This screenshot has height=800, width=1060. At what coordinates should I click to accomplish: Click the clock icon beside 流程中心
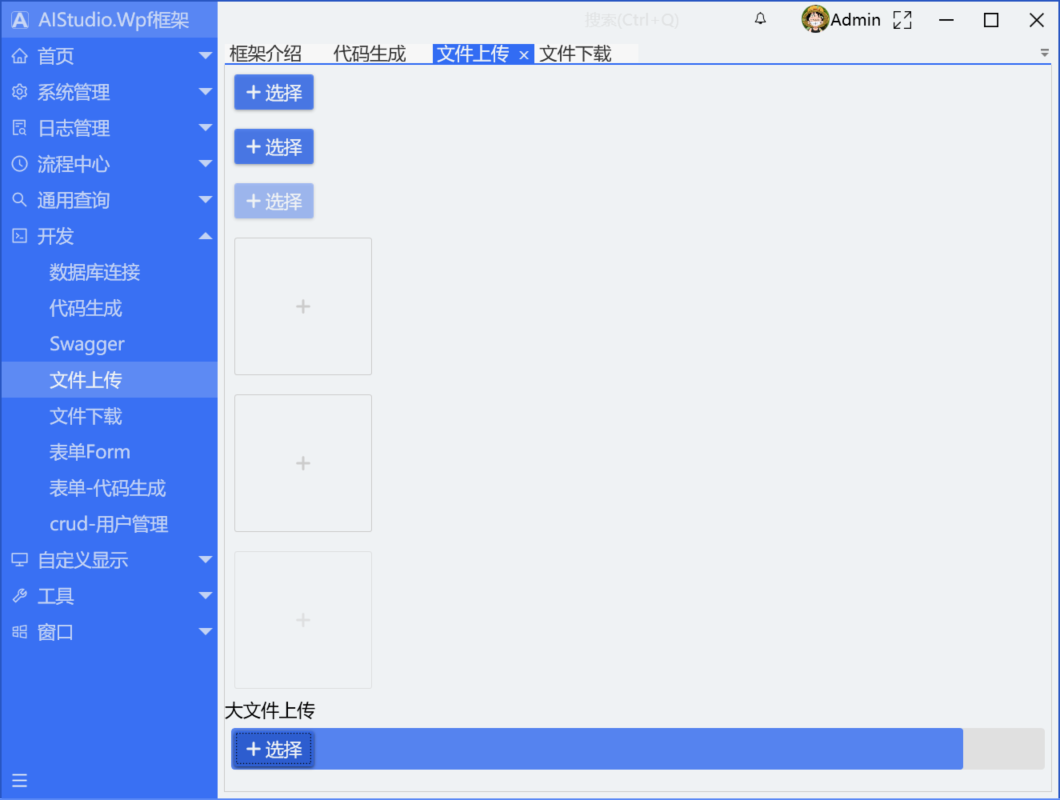point(20,164)
